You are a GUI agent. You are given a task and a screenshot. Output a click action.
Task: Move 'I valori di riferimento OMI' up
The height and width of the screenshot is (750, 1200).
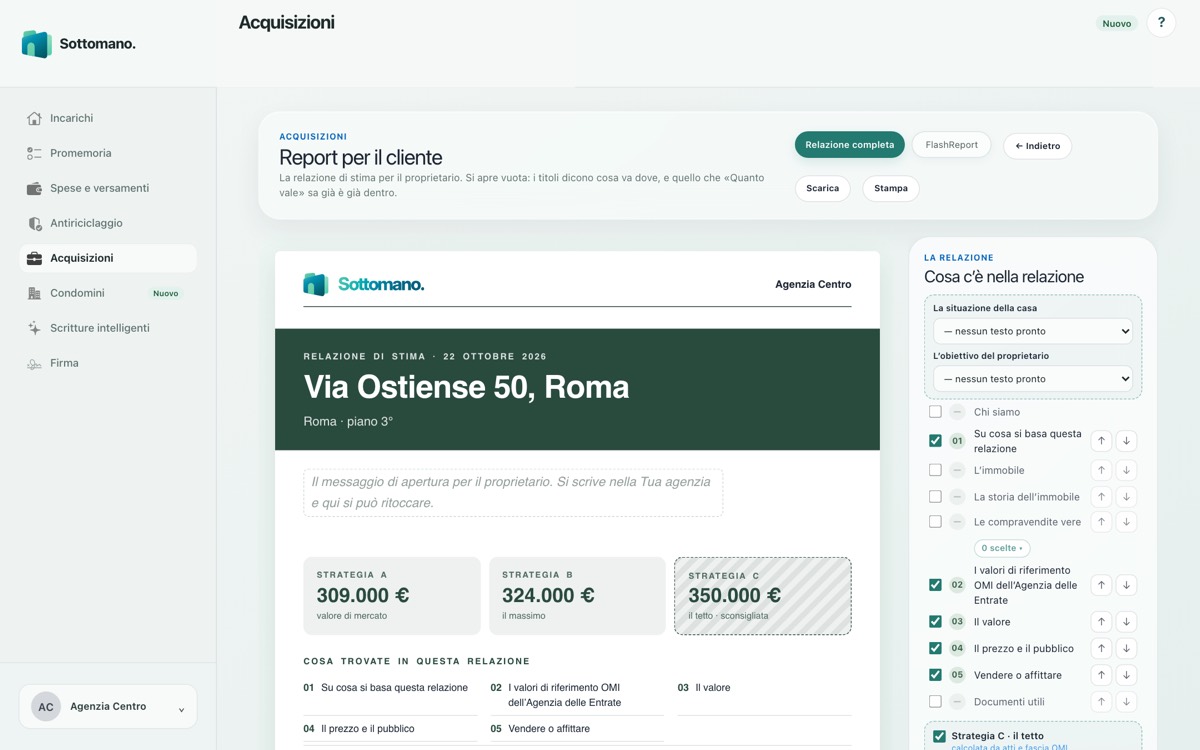click(x=1101, y=585)
